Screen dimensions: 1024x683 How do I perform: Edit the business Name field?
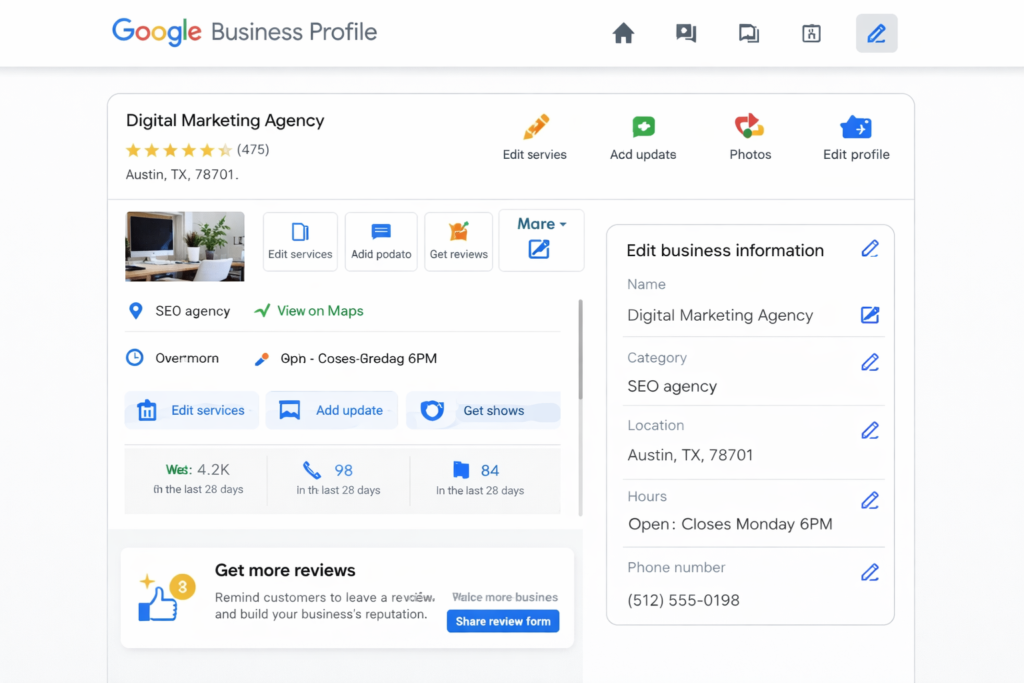[x=869, y=314]
